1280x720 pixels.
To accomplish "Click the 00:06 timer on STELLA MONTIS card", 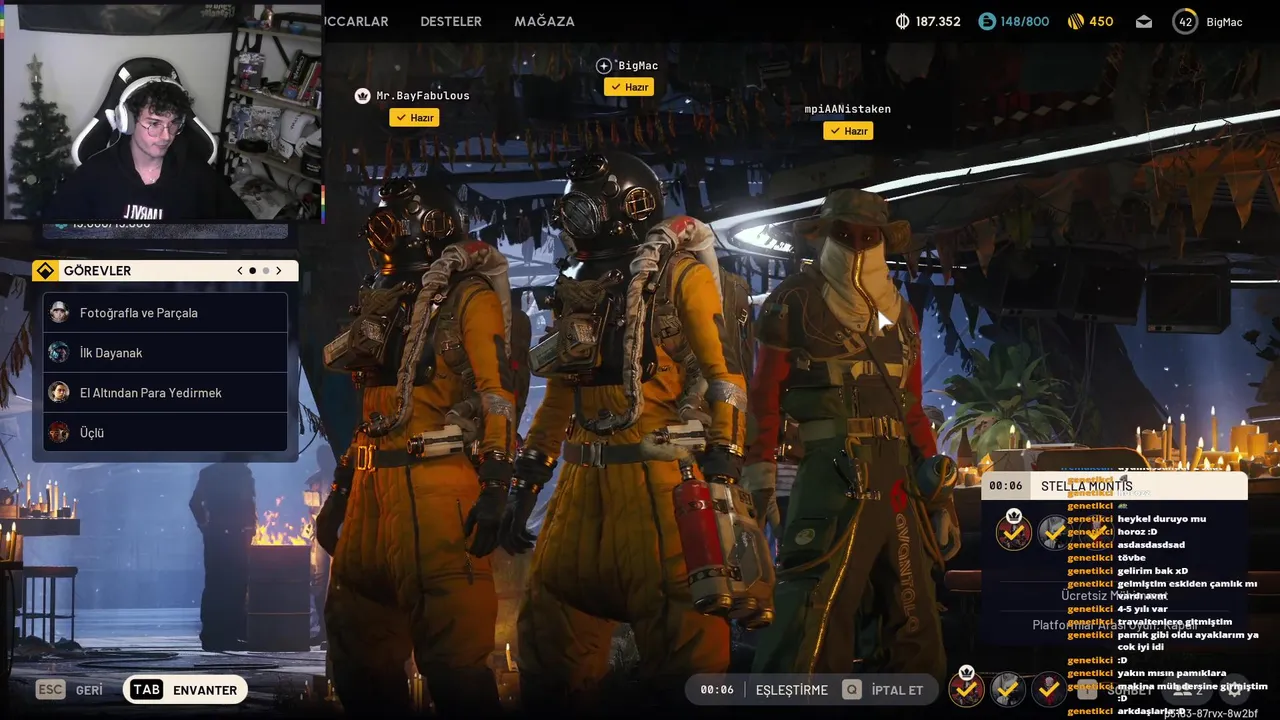I will point(1006,486).
